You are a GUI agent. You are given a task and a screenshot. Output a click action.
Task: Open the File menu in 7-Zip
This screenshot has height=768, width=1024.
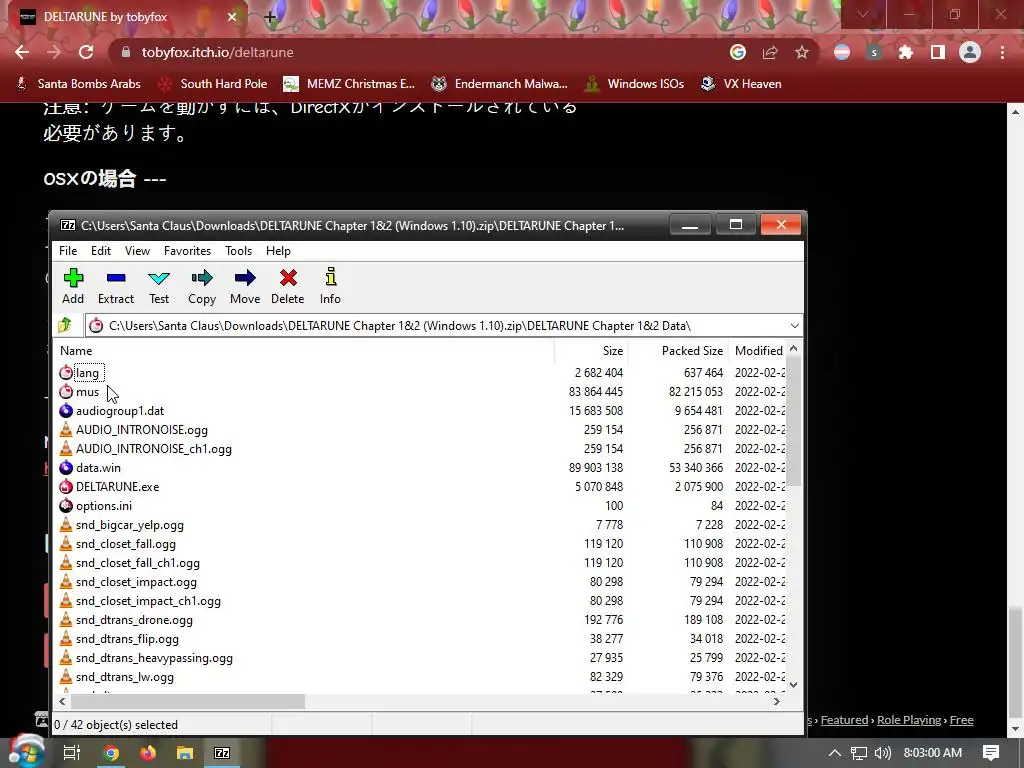click(x=68, y=251)
